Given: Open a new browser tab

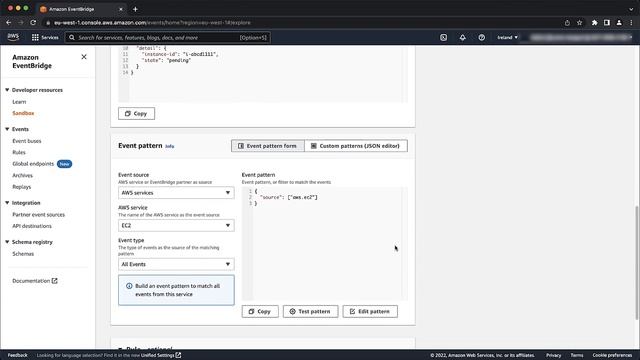Looking at the screenshot, I should tap(135, 9).
